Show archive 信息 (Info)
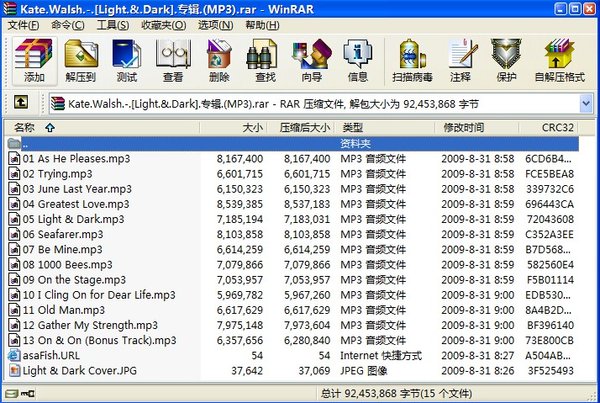The height and width of the screenshot is (403, 600). pos(357,61)
